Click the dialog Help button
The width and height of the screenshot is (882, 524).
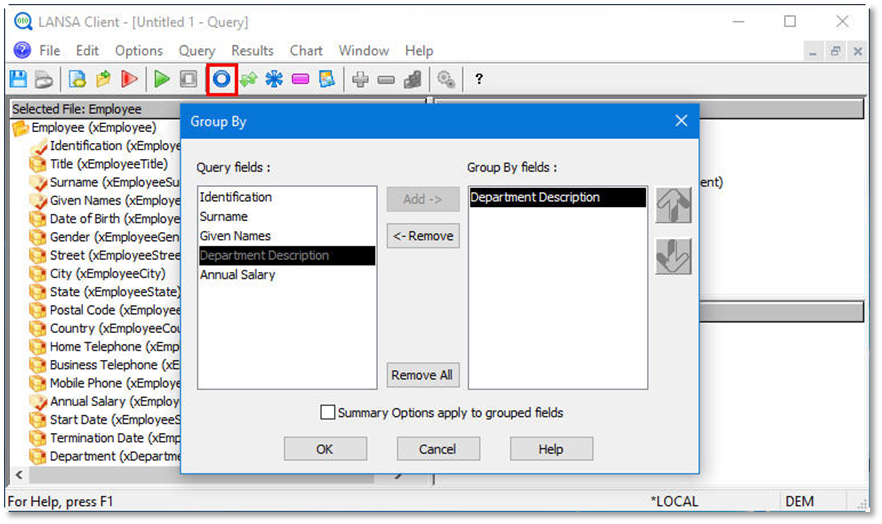(551, 449)
